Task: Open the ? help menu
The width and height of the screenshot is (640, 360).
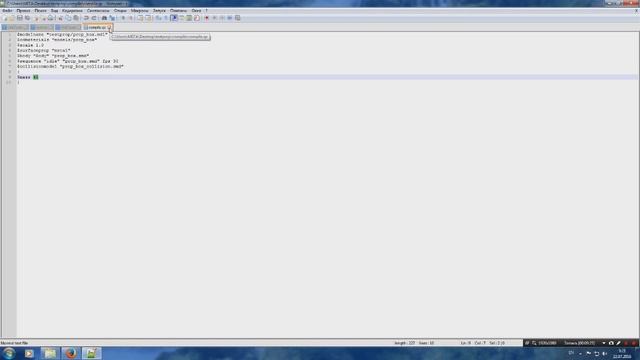Action: click(207, 11)
